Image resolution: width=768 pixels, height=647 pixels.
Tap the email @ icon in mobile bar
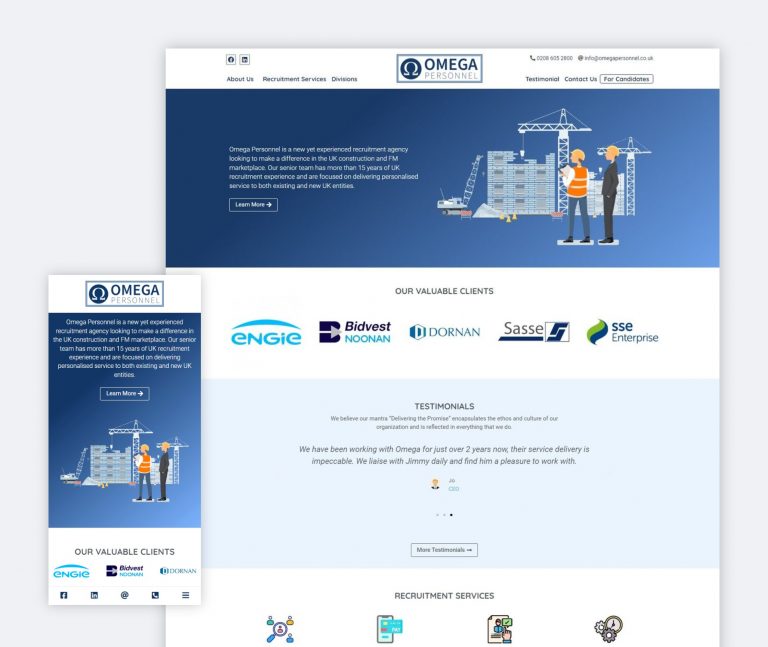(125, 595)
